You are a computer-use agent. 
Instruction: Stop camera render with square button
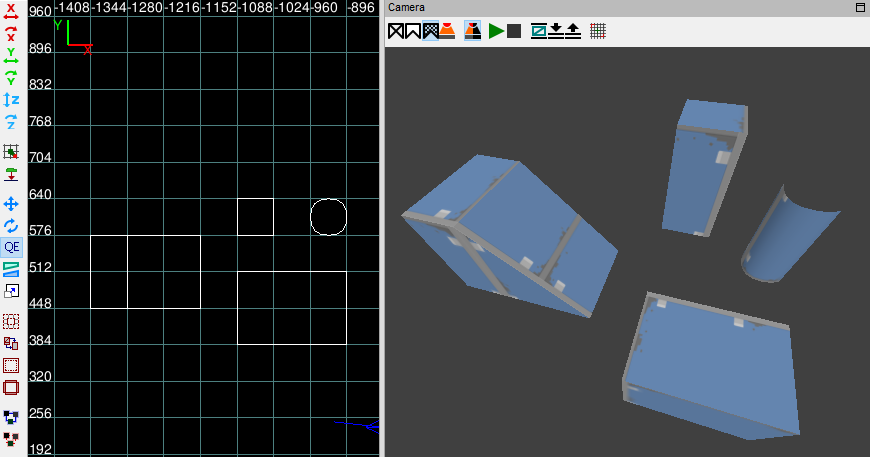pyautogui.click(x=514, y=31)
